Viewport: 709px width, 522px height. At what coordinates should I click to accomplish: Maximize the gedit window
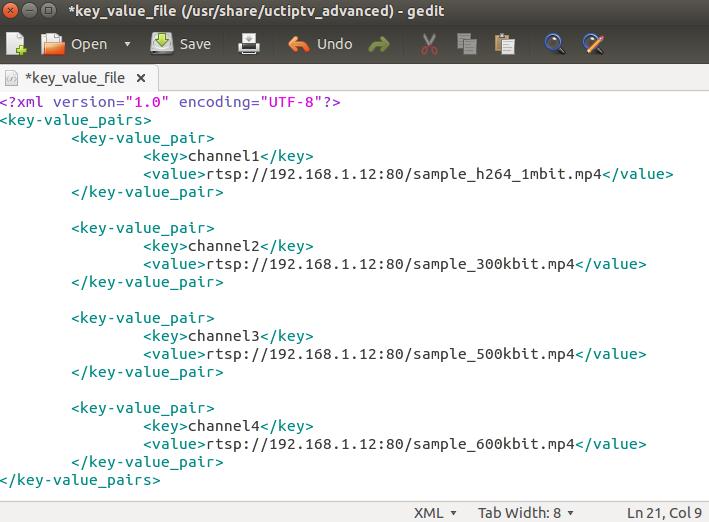pyautogui.click(x=48, y=10)
